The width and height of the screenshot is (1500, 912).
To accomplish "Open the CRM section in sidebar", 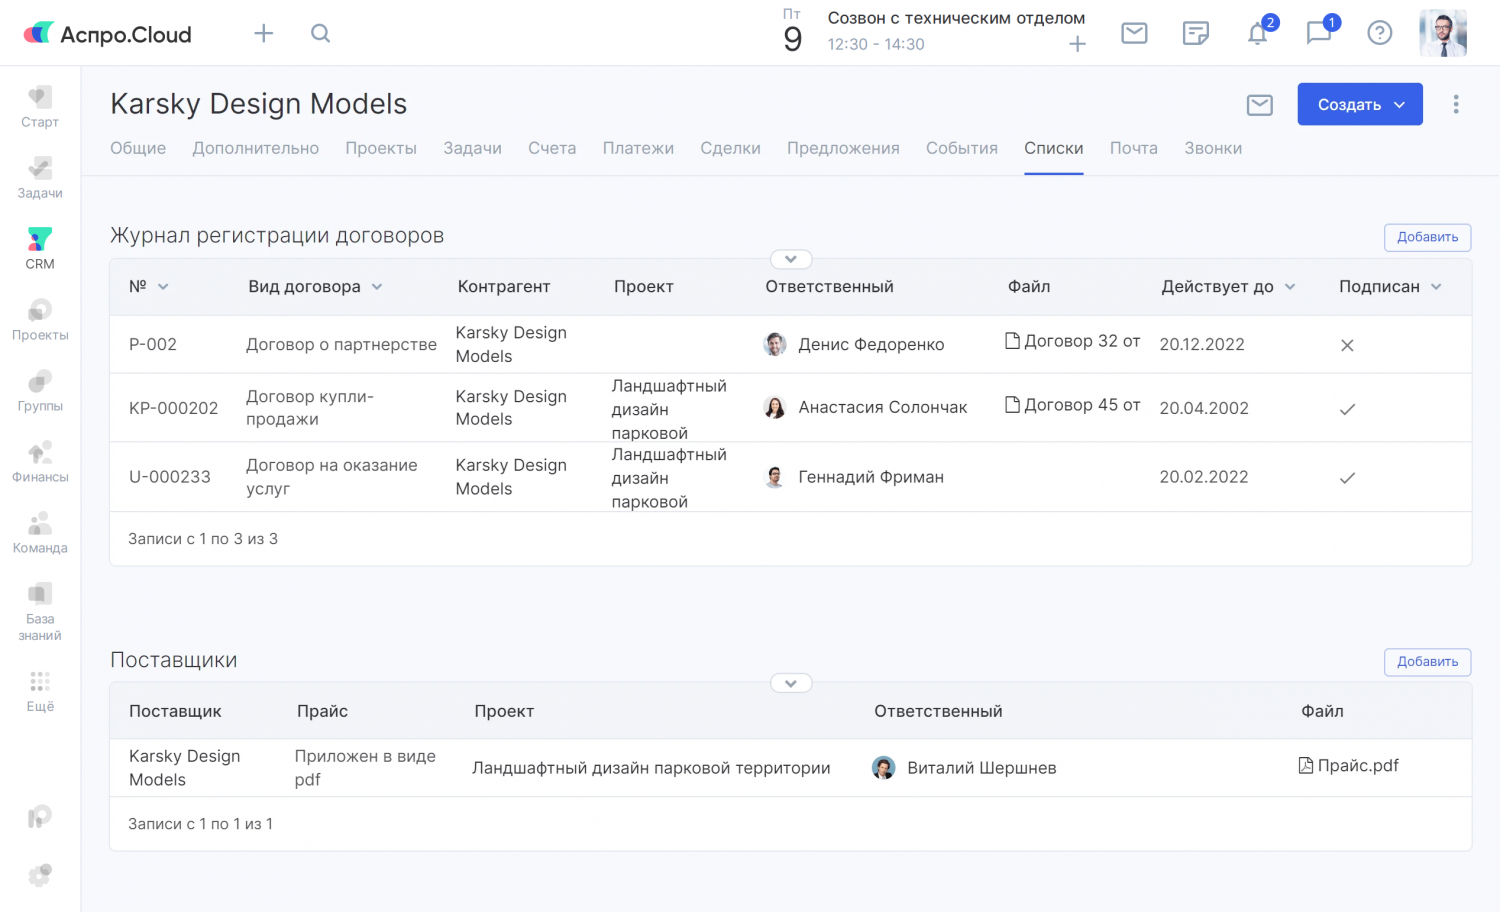I will coord(40,248).
